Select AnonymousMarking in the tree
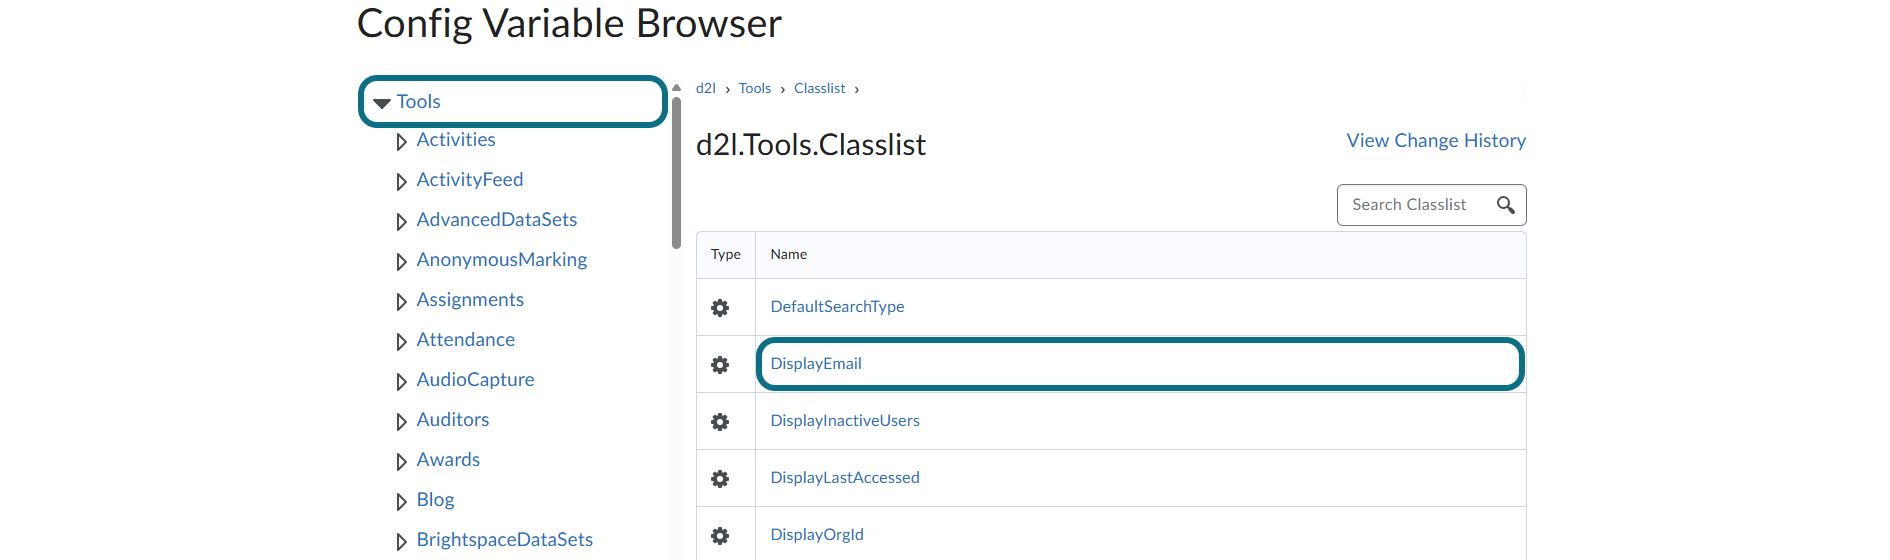This screenshot has height=560, width=1890. 502,260
